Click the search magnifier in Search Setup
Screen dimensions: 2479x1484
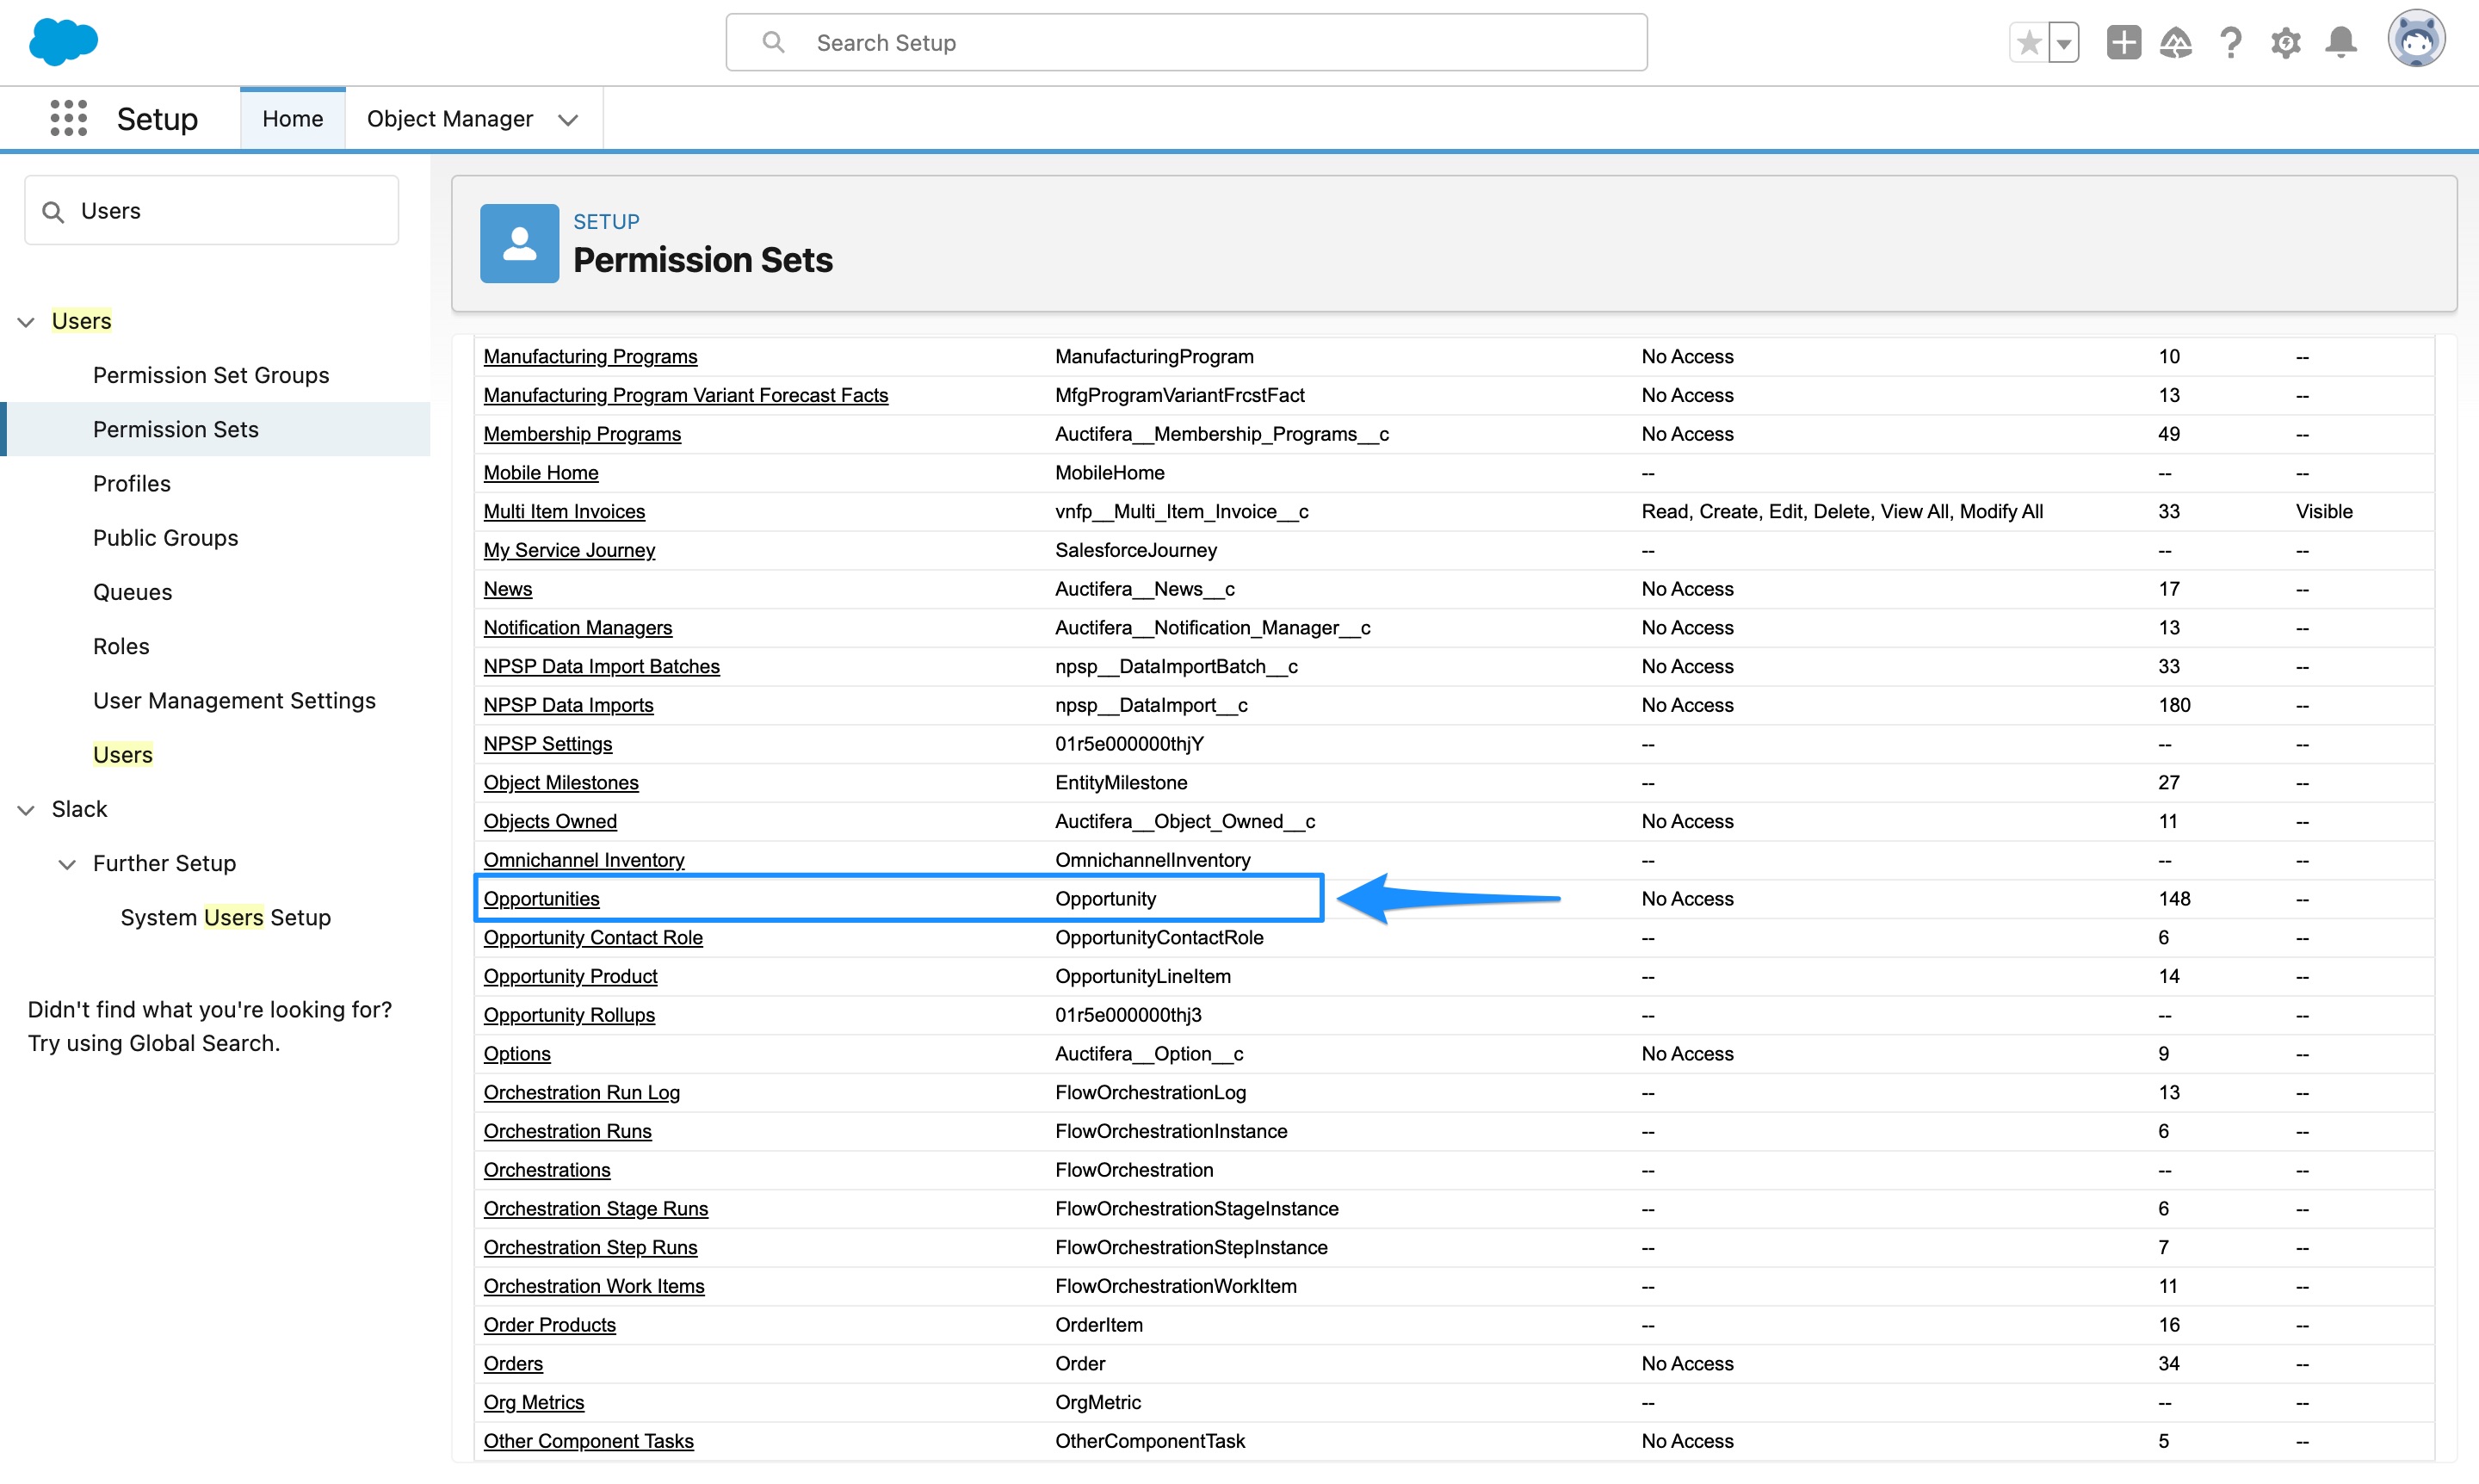(772, 42)
